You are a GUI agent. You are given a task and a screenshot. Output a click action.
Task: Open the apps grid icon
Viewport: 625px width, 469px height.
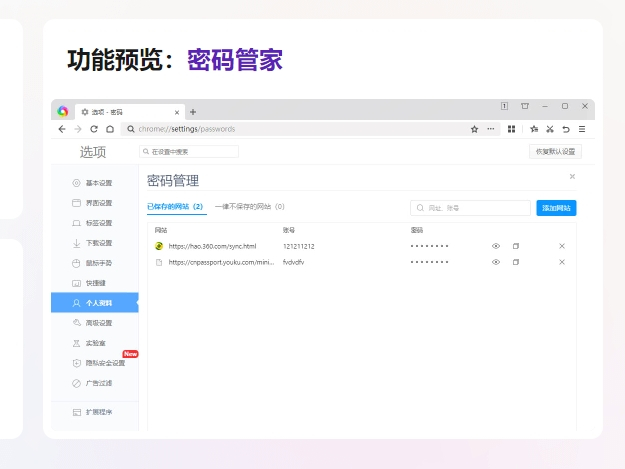[x=511, y=129]
